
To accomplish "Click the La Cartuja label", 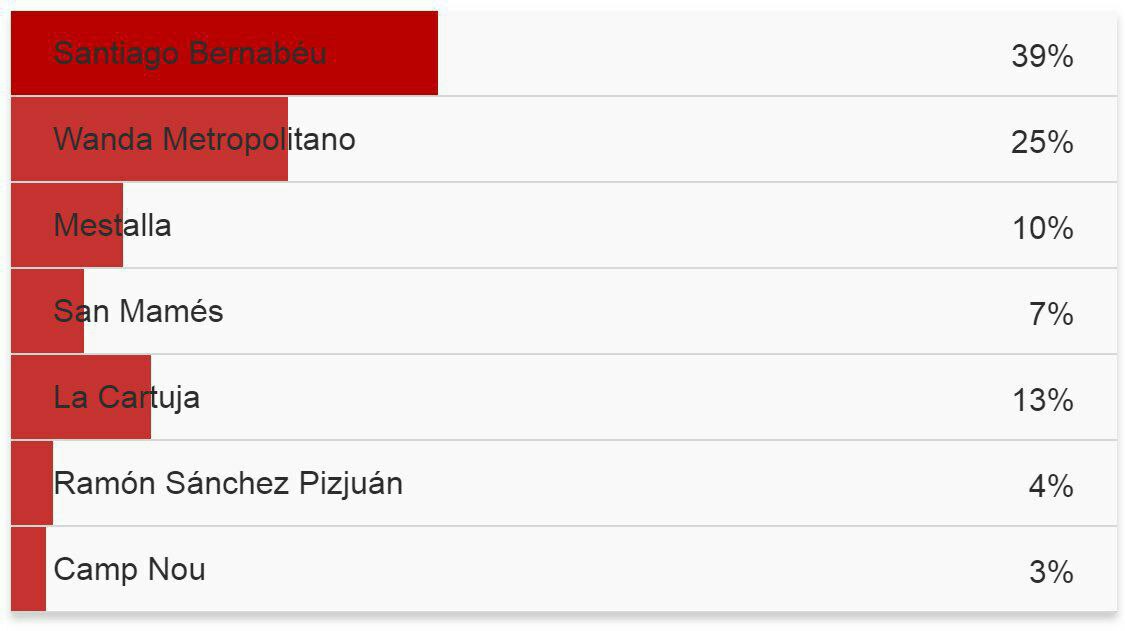I will tap(126, 398).
